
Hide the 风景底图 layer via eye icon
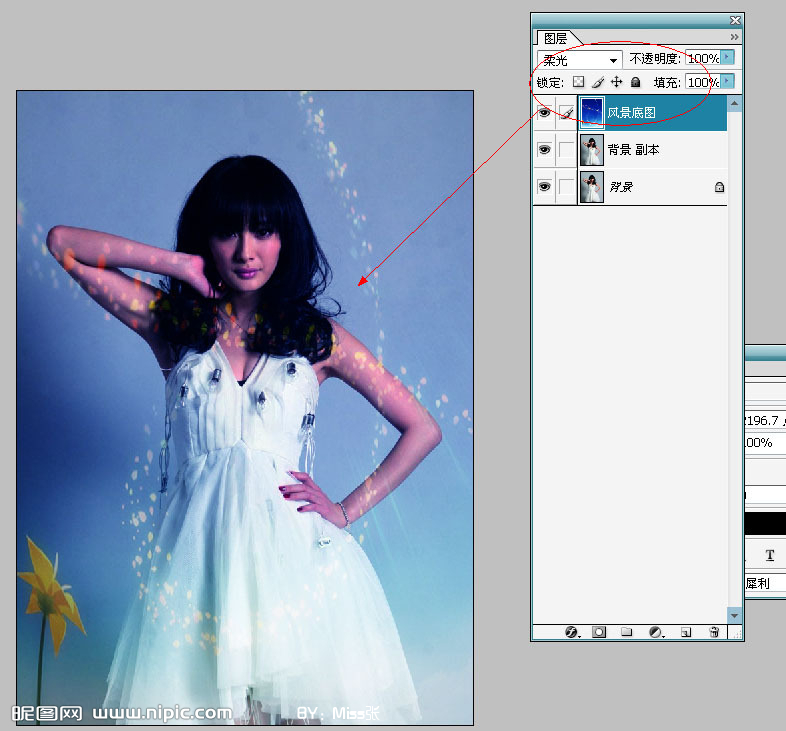544,113
